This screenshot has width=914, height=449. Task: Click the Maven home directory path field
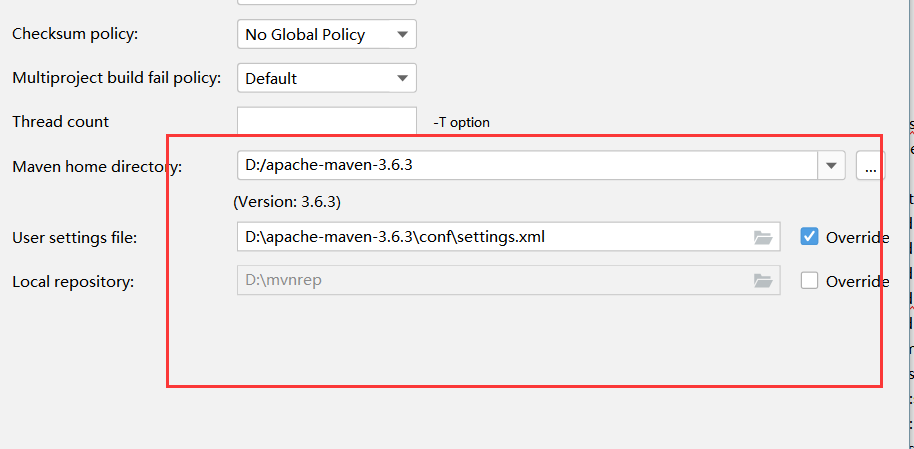point(527,166)
